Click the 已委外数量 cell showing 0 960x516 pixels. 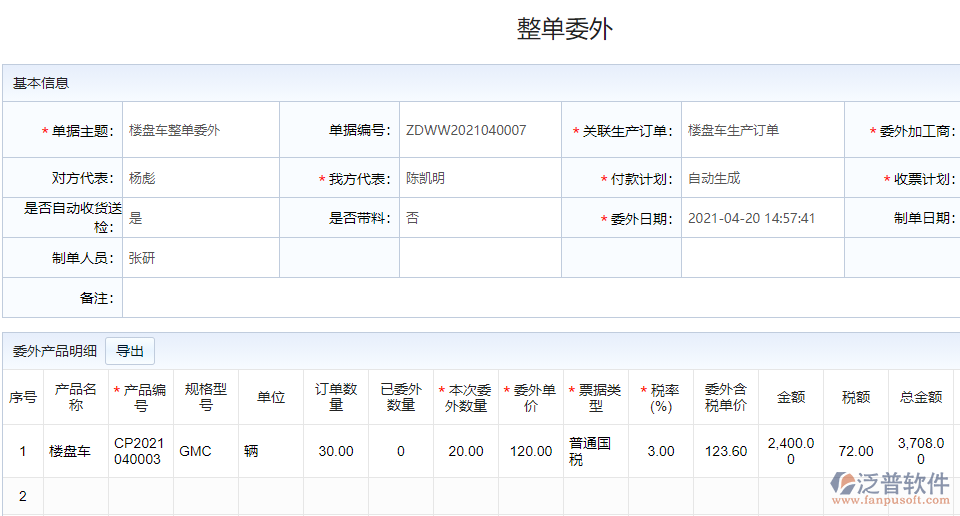(401, 451)
